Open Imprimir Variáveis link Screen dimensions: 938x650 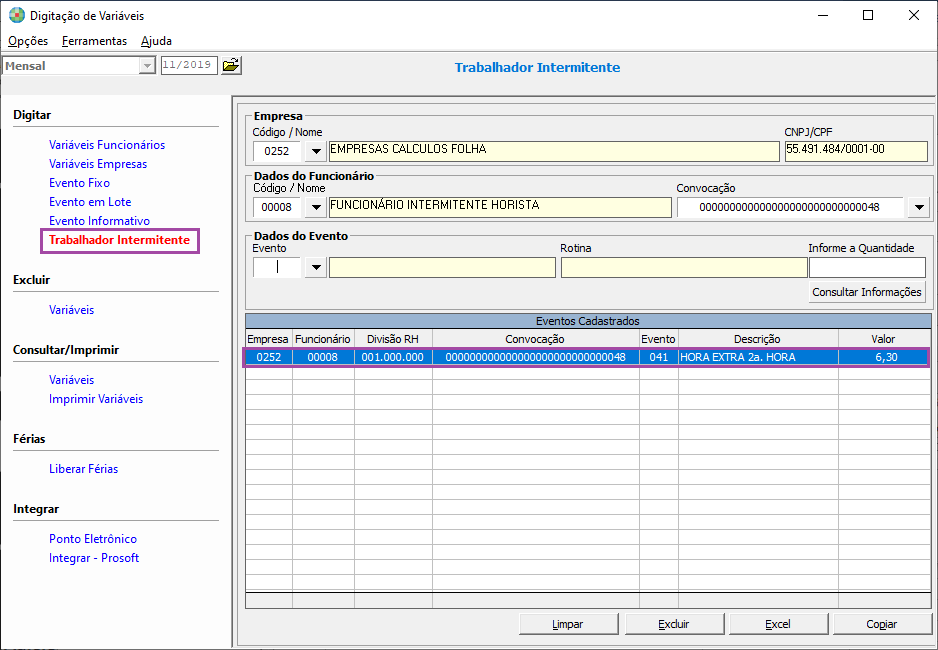[x=96, y=399]
